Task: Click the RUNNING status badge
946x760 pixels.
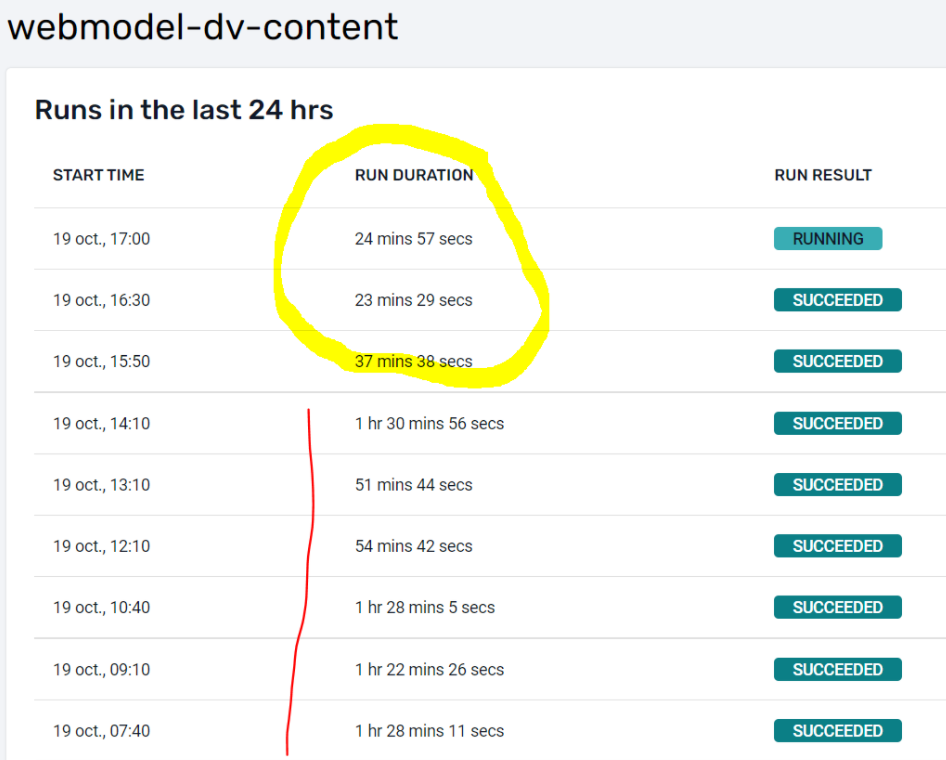Action: pyautogui.click(x=827, y=238)
